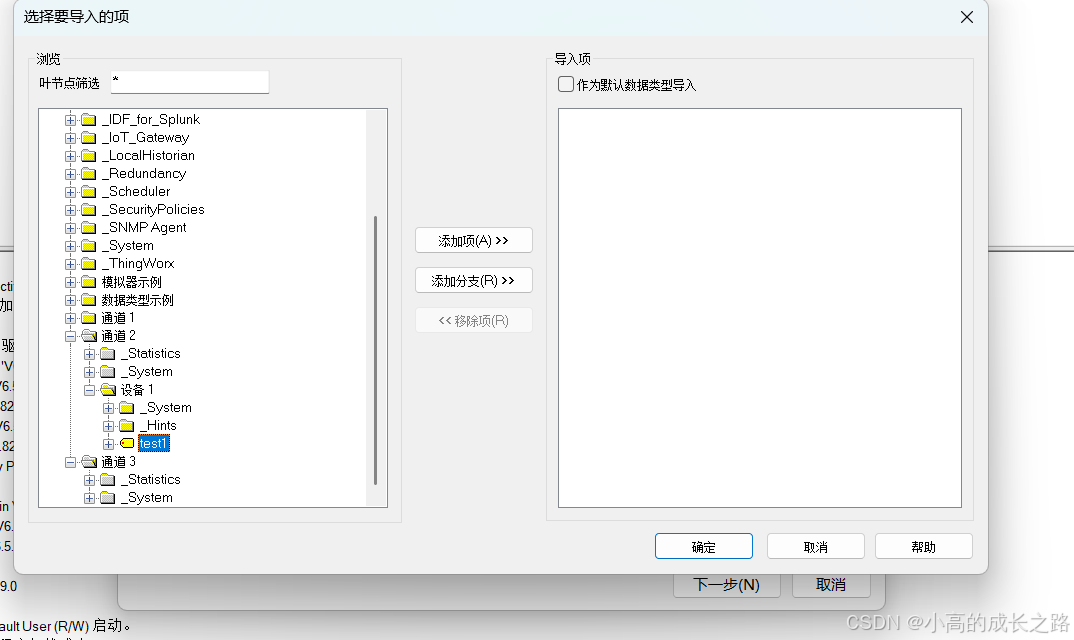
Task: Click the open folder icon of 通道 3
Action: click(89, 462)
